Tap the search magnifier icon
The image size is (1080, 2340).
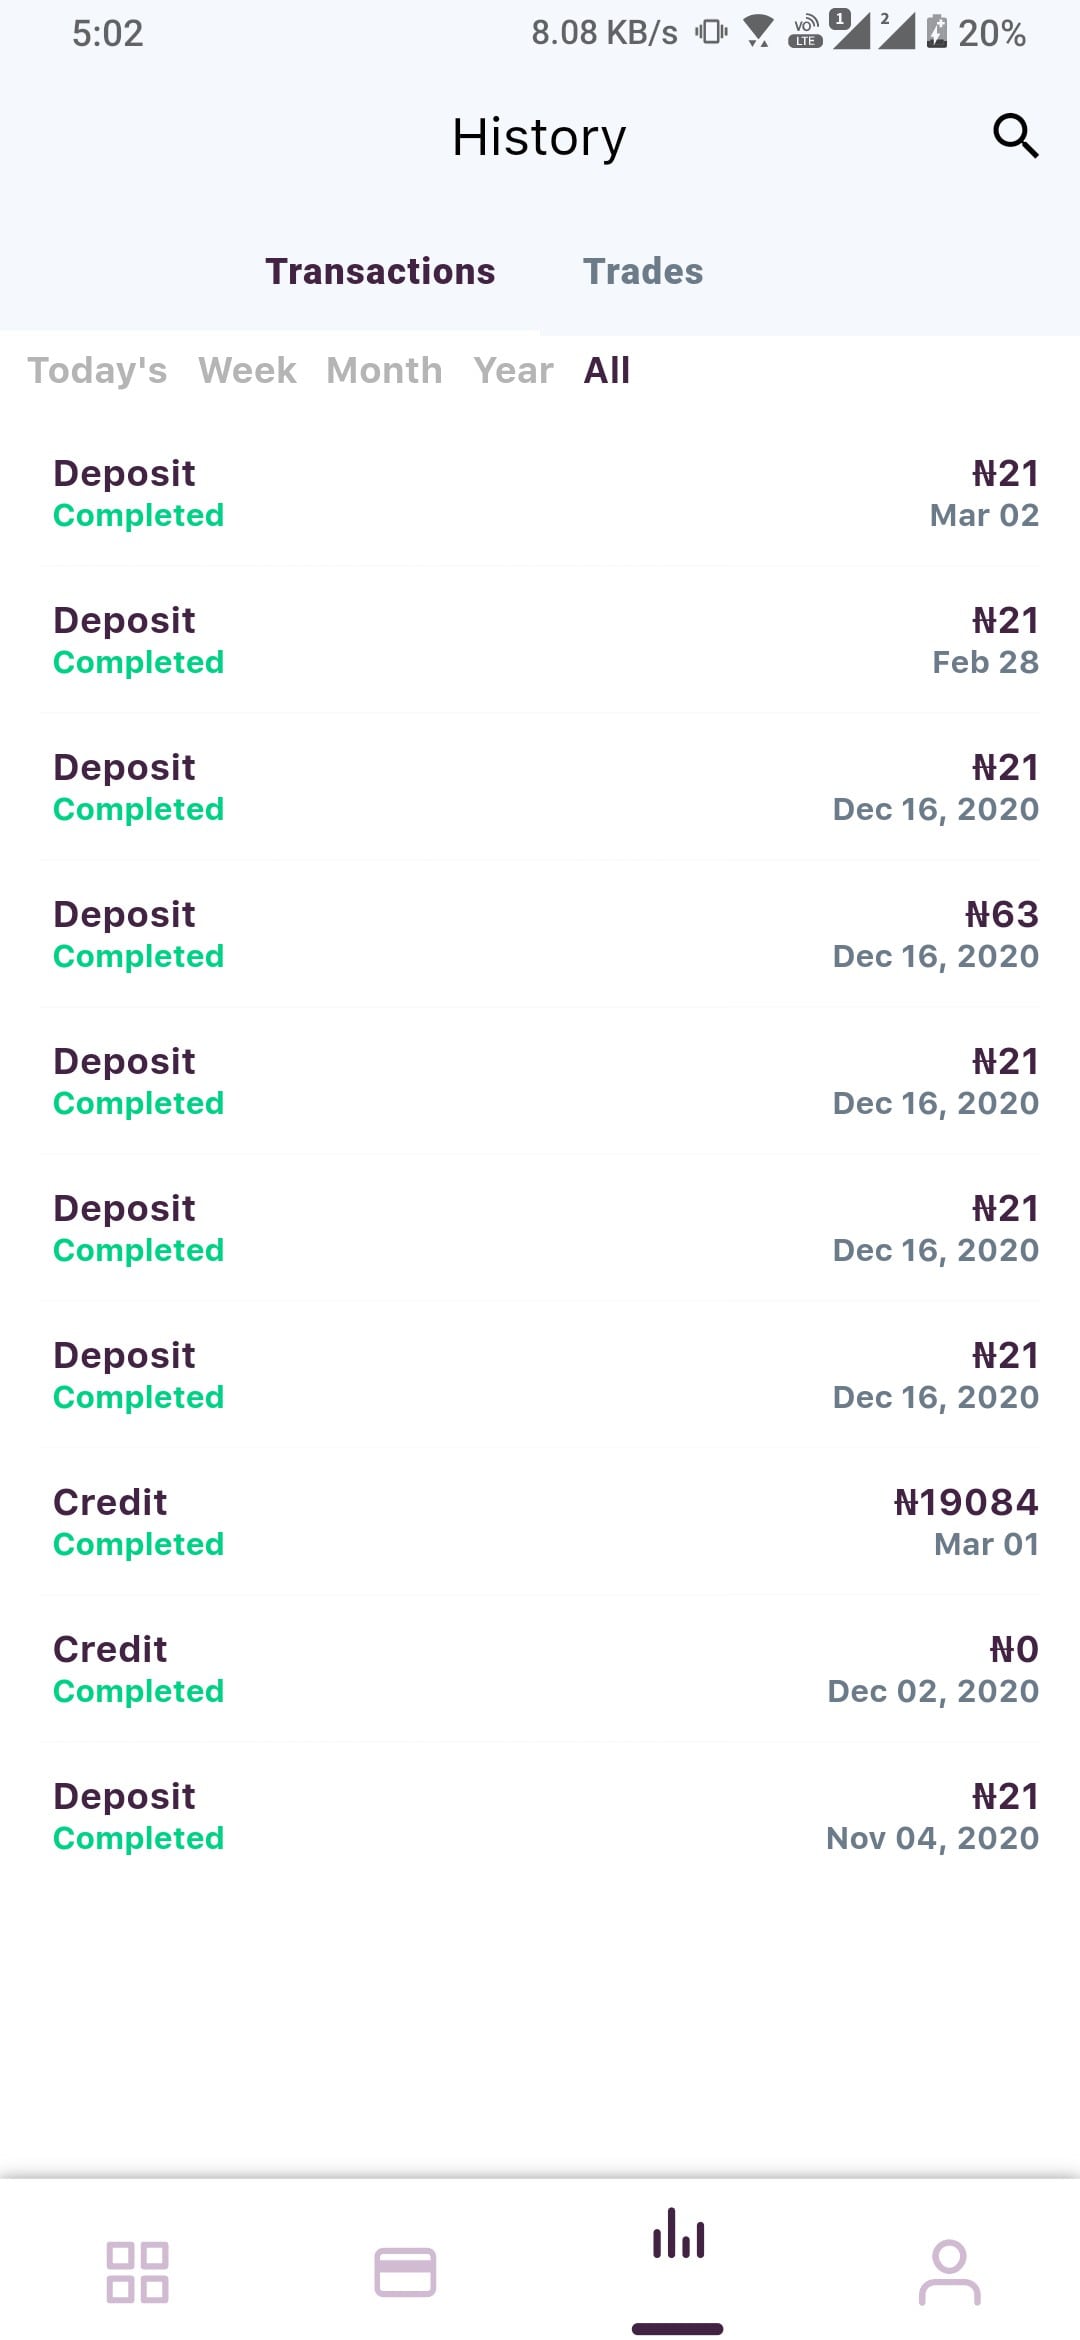[1015, 136]
